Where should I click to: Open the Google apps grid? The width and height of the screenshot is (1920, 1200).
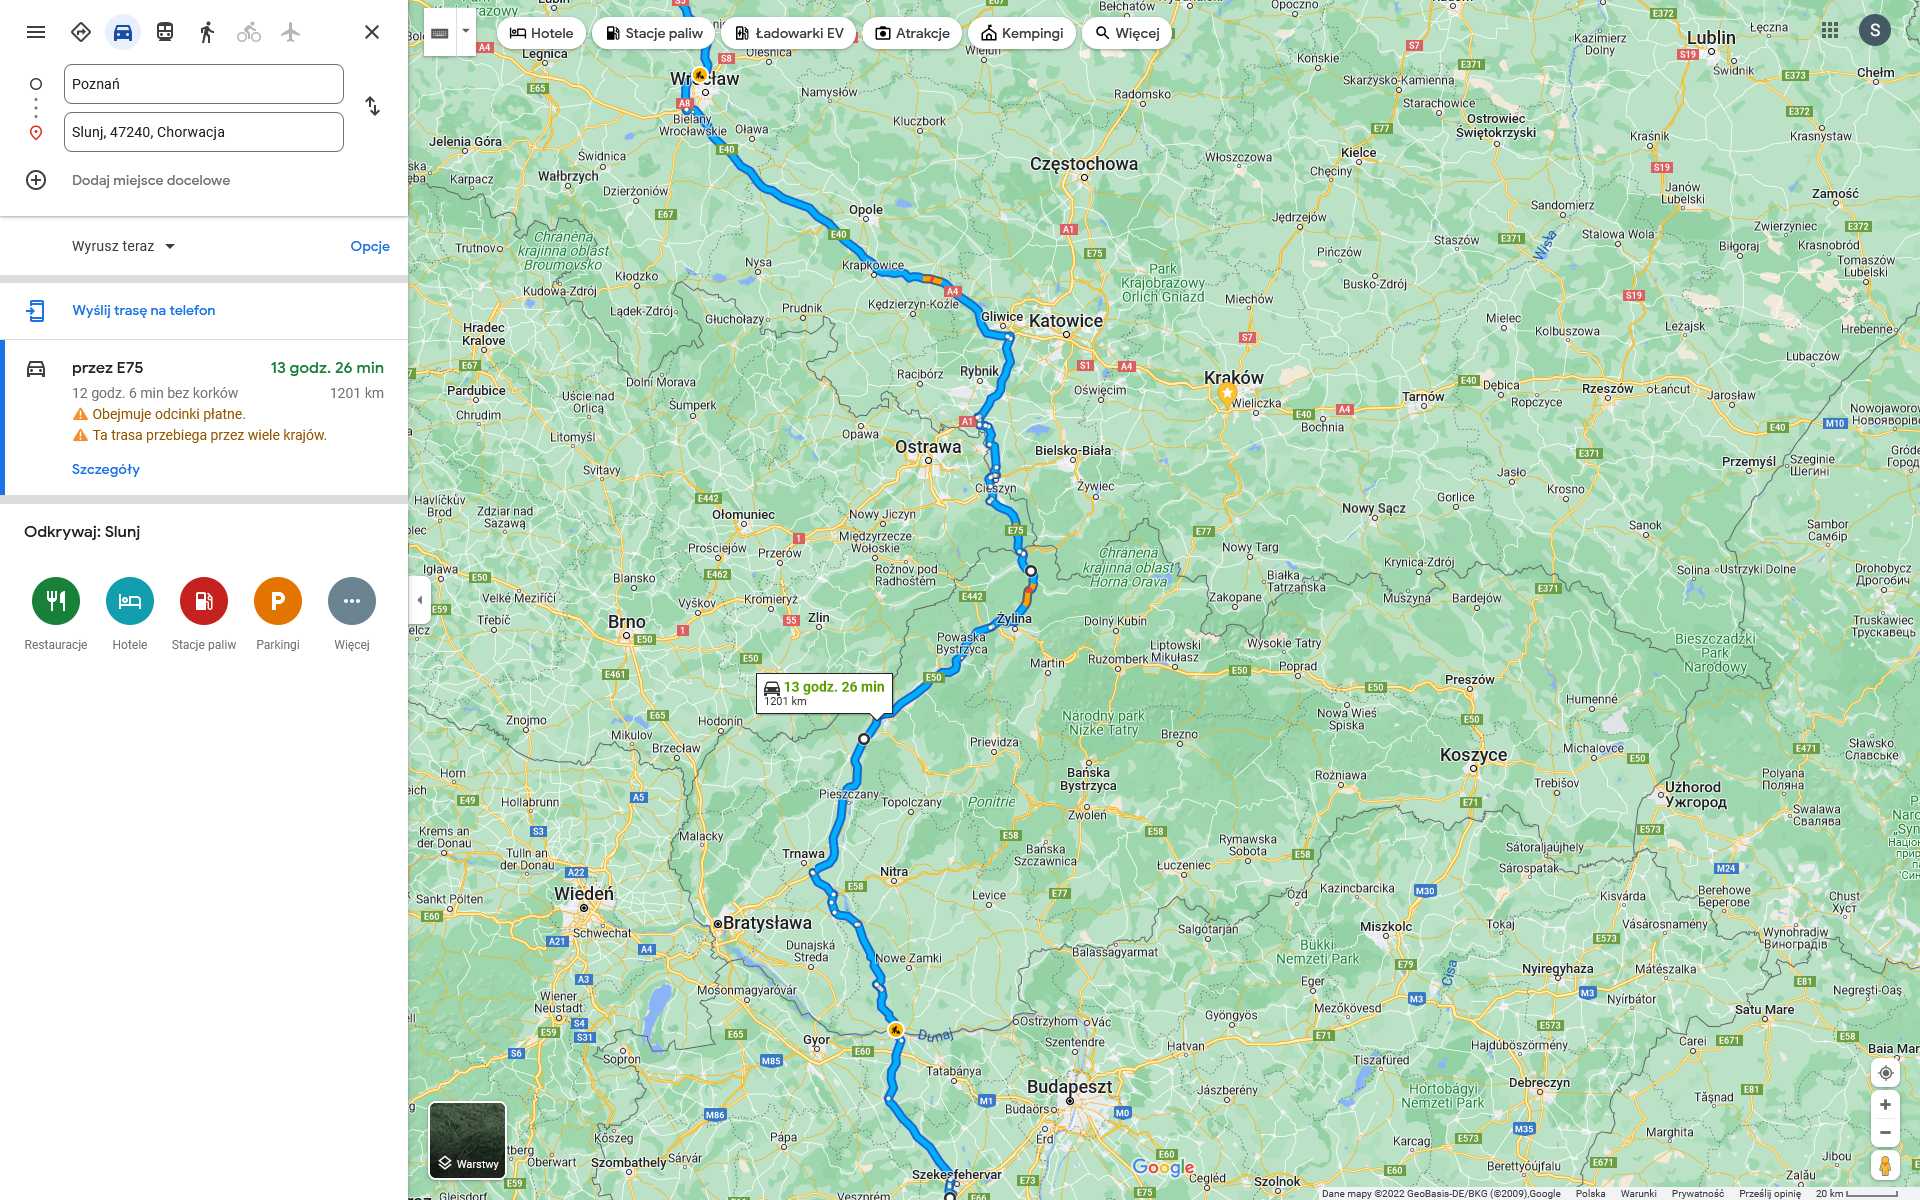click(x=1830, y=31)
